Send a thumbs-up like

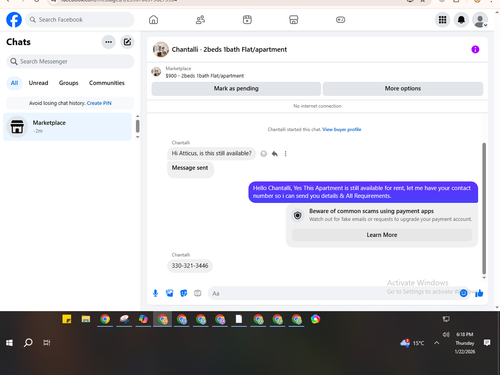tap(479, 293)
